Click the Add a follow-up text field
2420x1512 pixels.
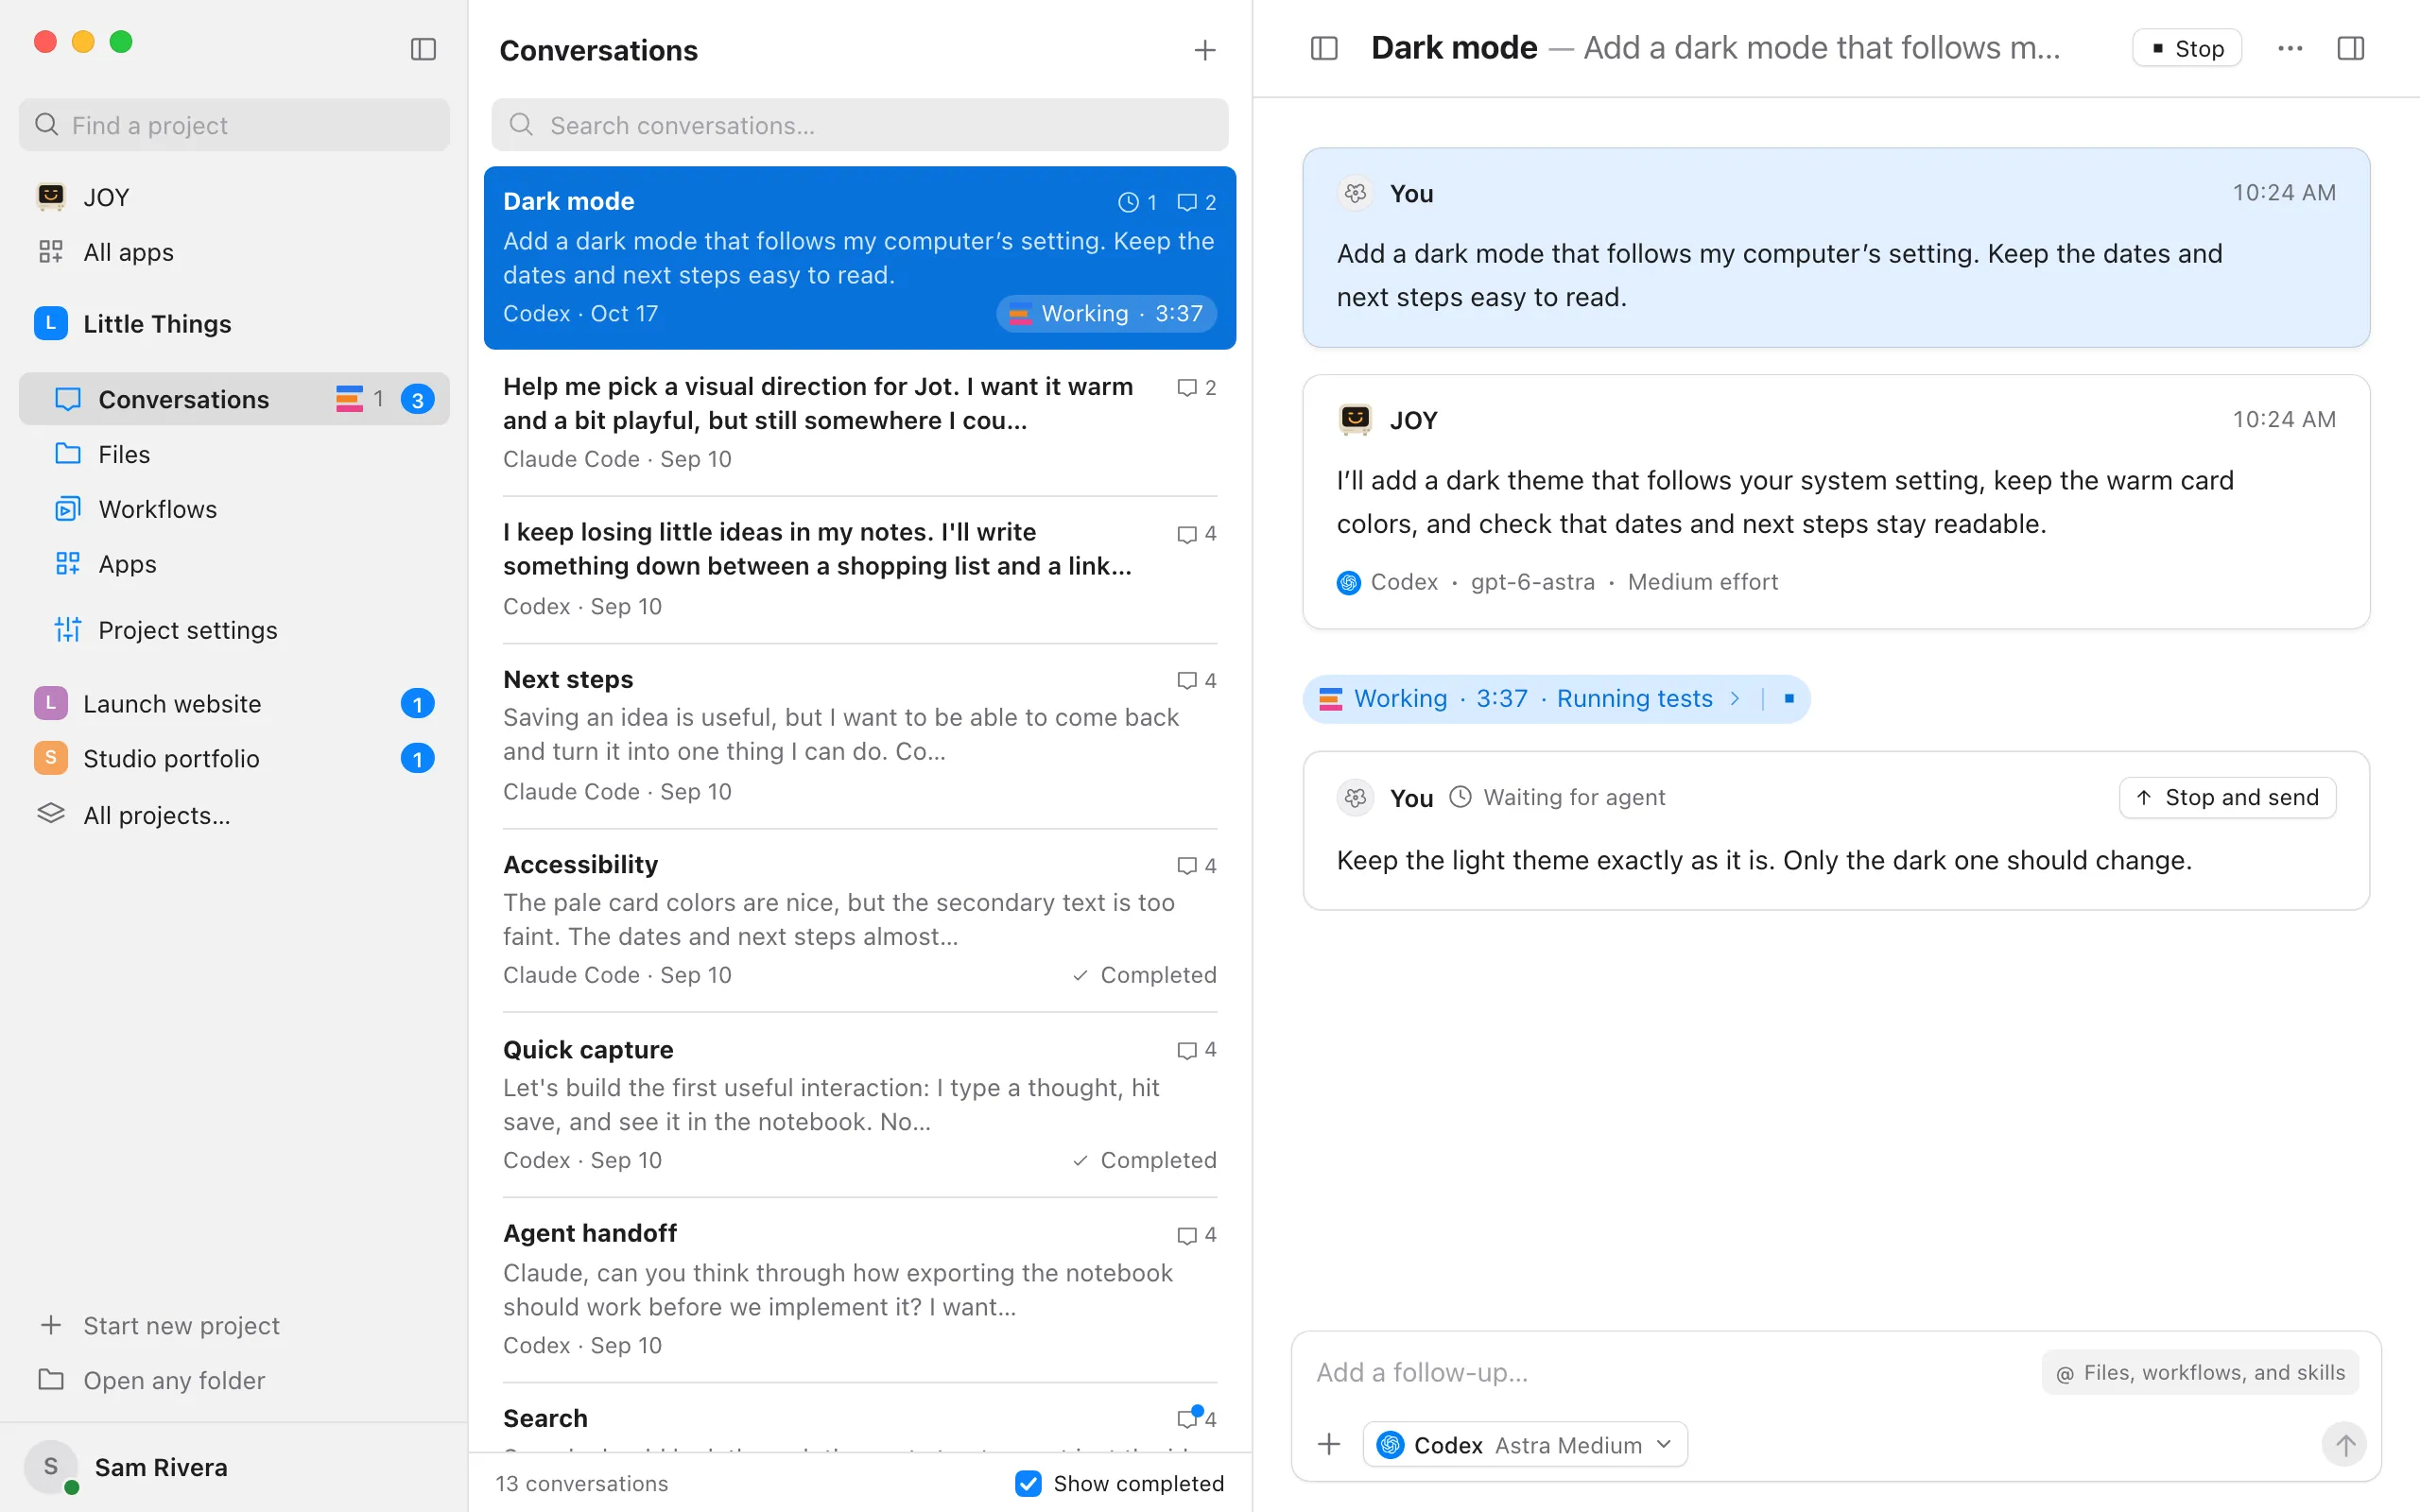click(x=1670, y=1372)
